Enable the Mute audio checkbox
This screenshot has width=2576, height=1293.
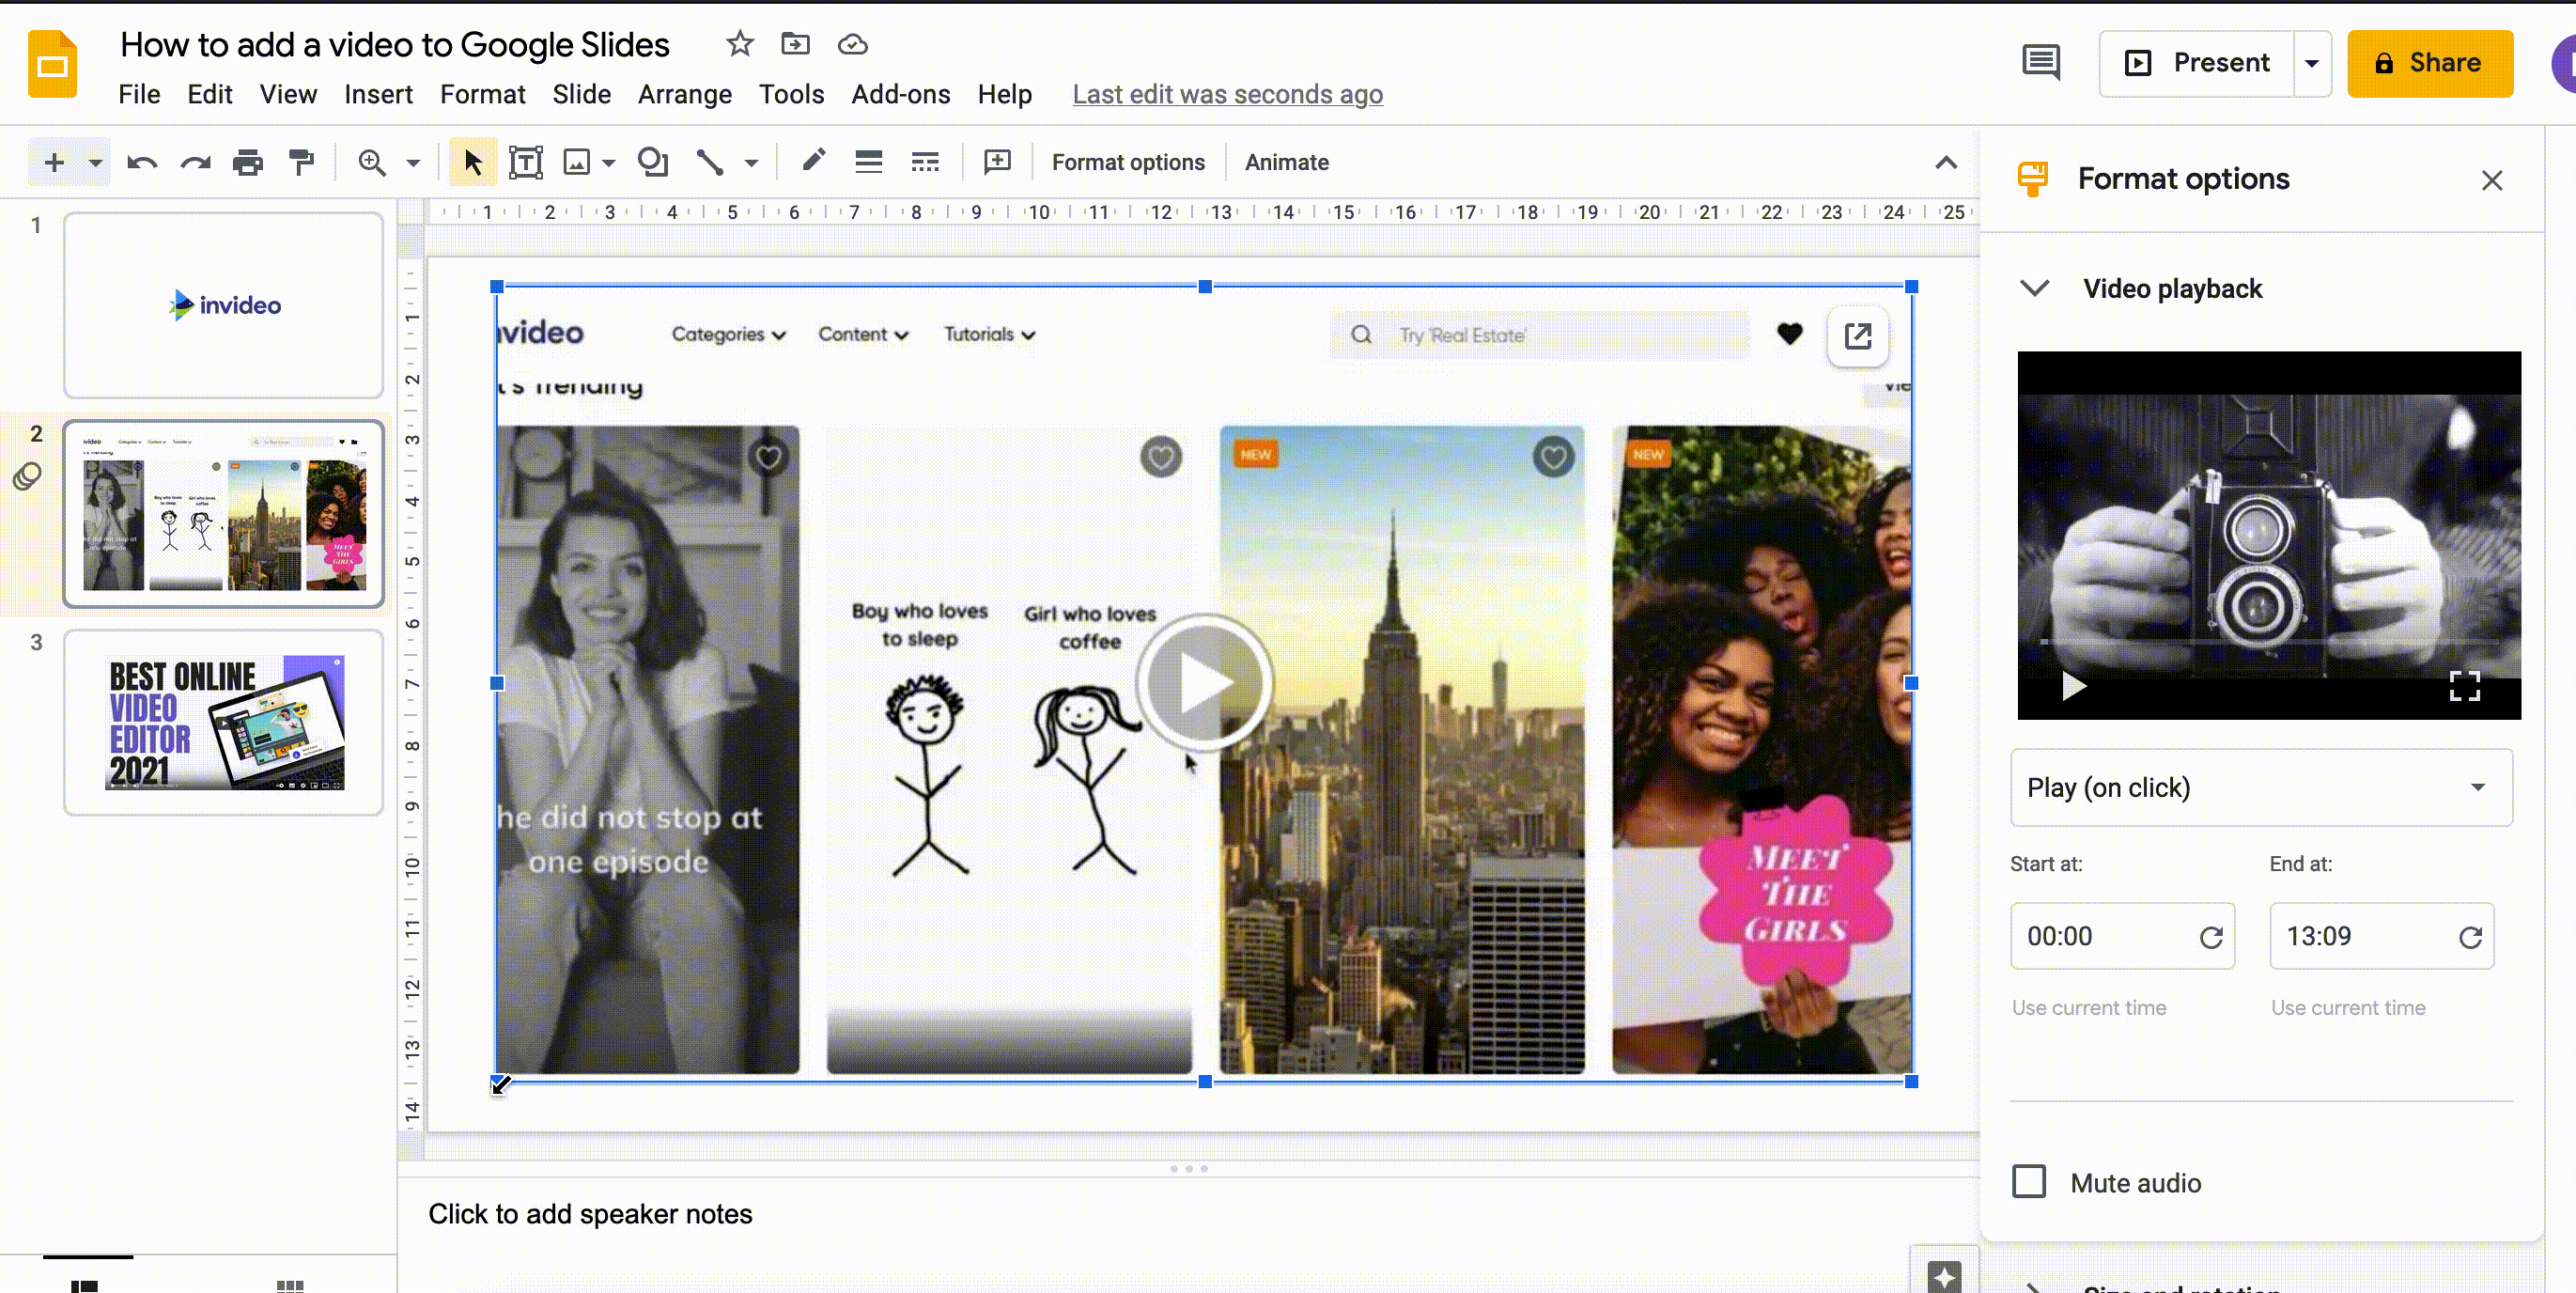click(x=2029, y=1182)
